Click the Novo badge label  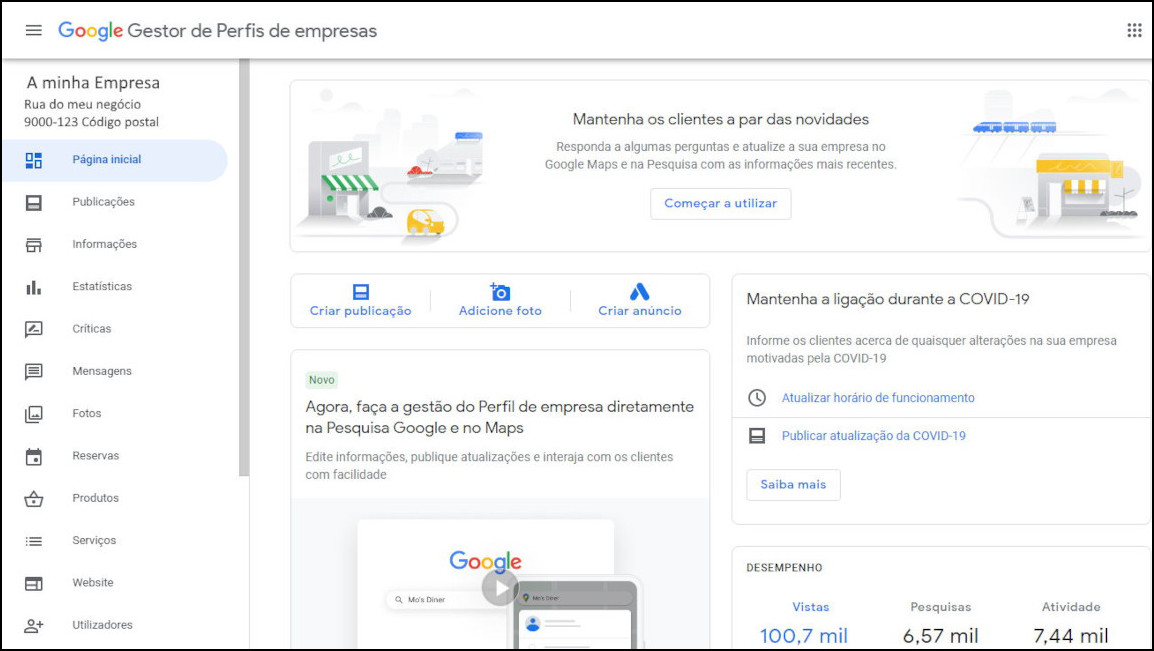322,380
